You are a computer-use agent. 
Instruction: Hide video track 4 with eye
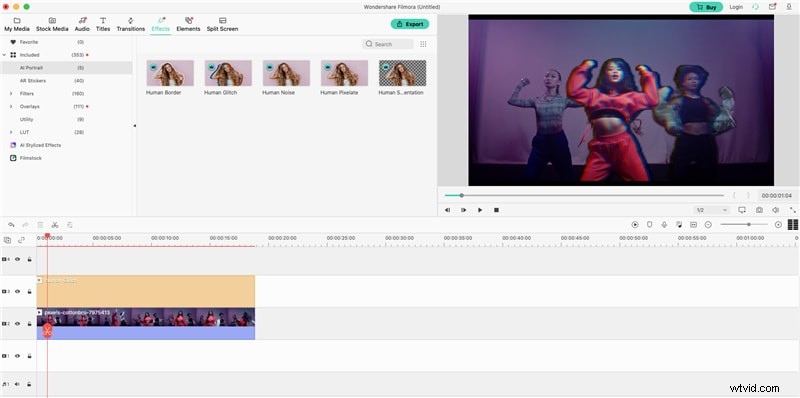(17, 260)
